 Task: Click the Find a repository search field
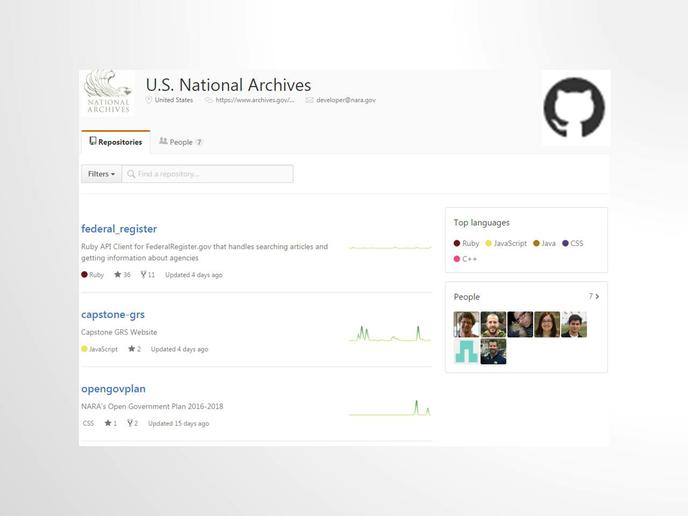pyautogui.click(x=208, y=174)
